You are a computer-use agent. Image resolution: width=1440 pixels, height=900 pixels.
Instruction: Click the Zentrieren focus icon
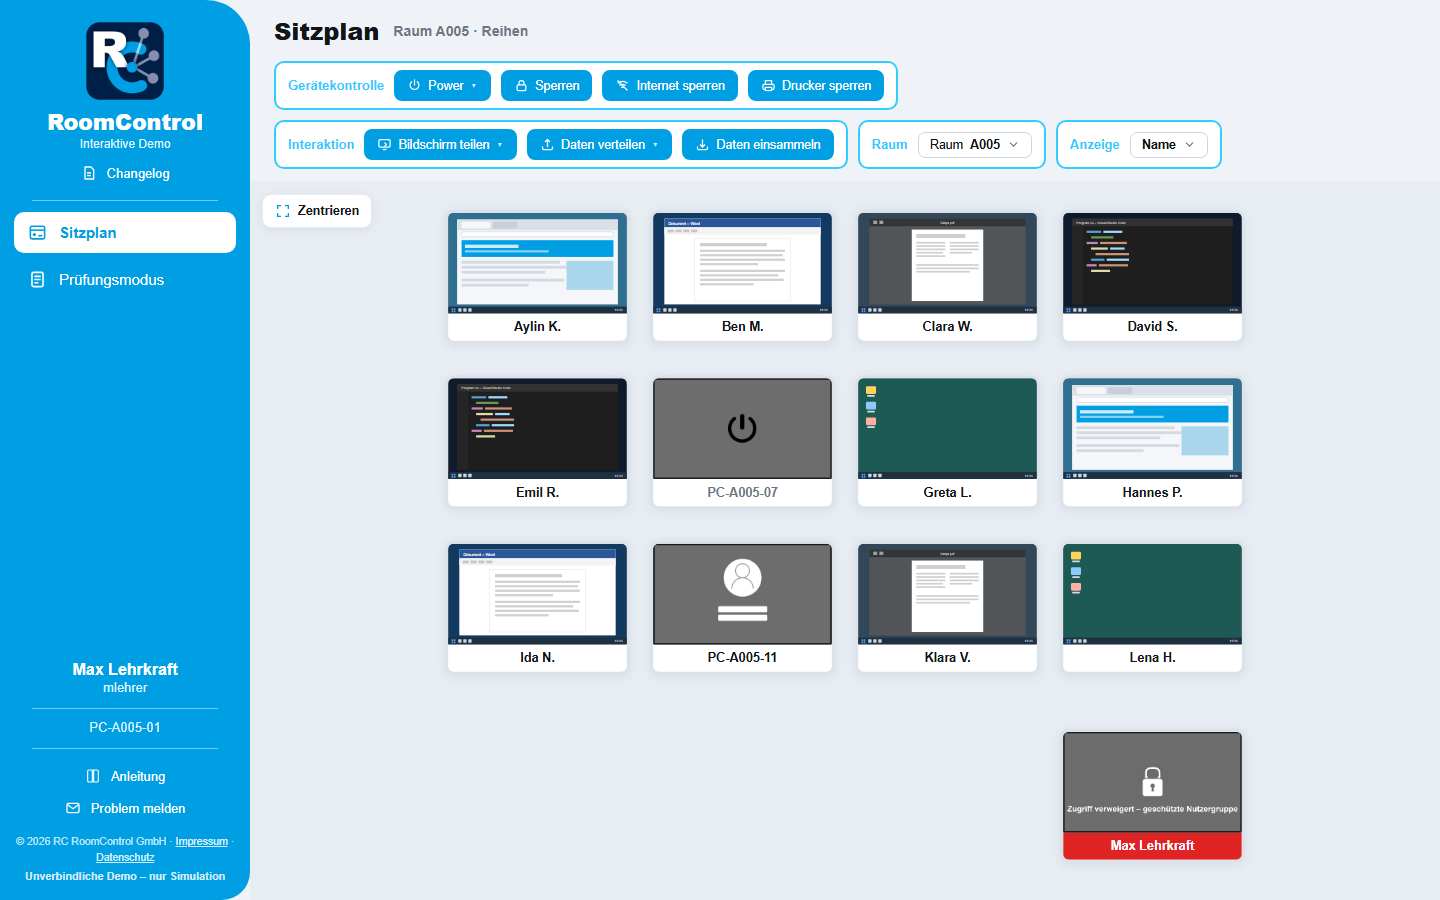coord(283,211)
